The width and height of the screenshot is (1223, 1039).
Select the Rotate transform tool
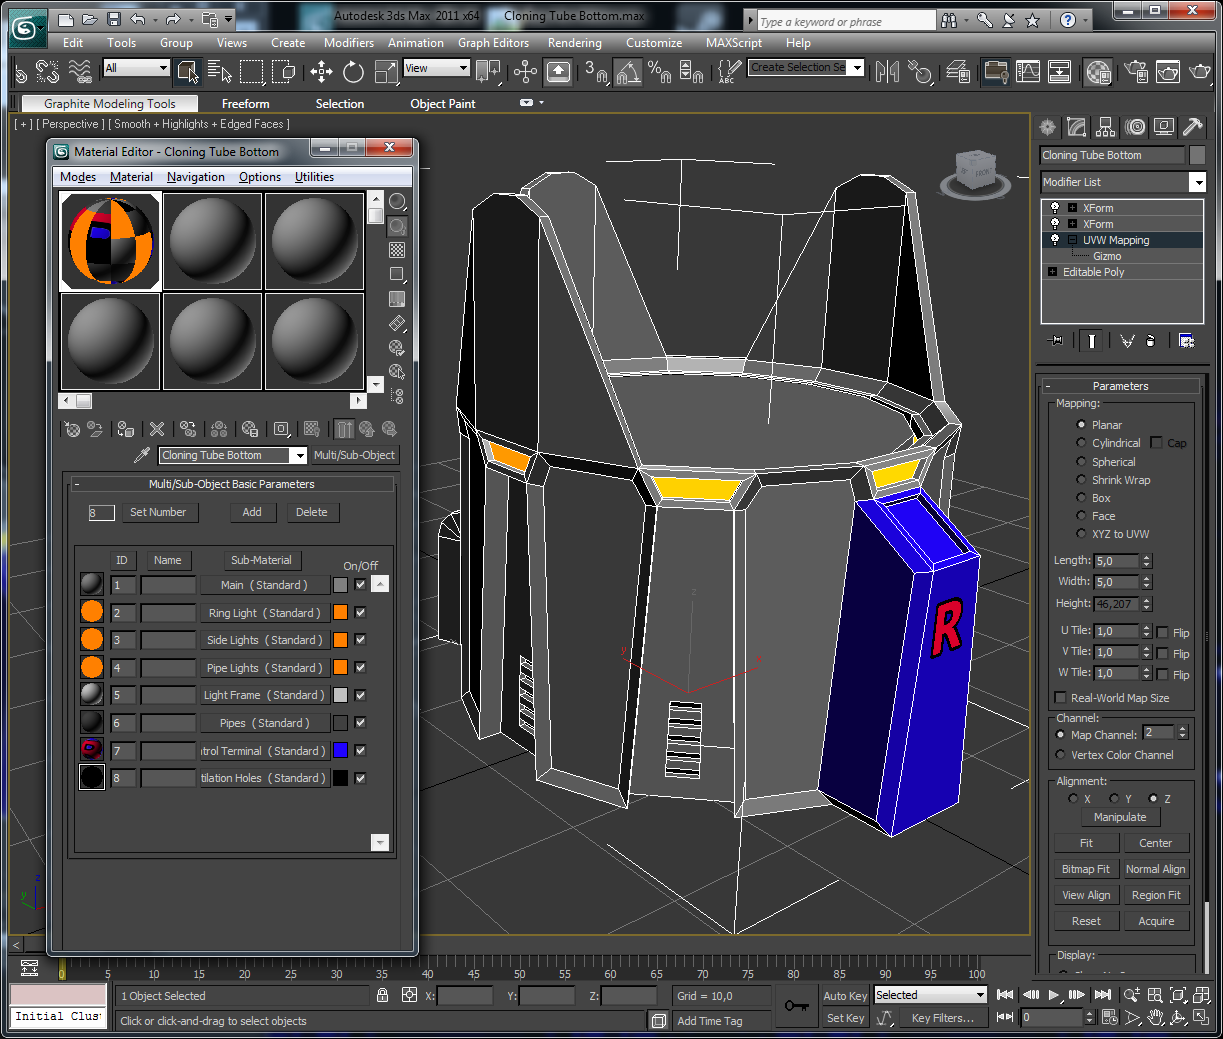click(353, 71)
